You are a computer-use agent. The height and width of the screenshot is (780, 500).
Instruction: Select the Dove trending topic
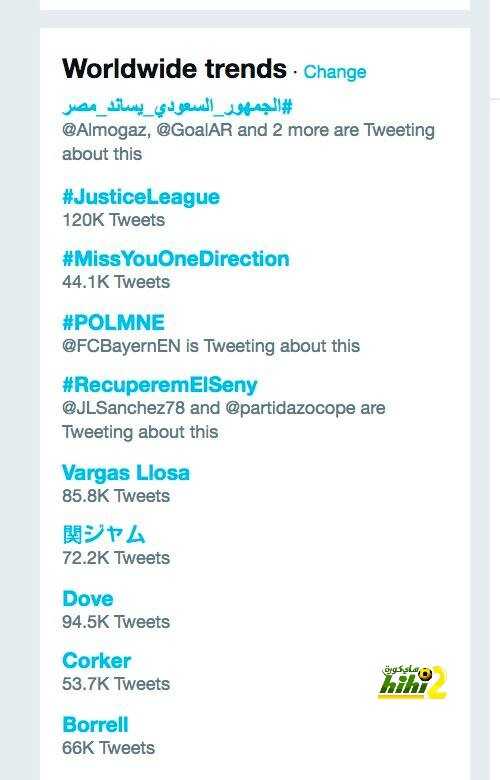[x=88, y=598]
